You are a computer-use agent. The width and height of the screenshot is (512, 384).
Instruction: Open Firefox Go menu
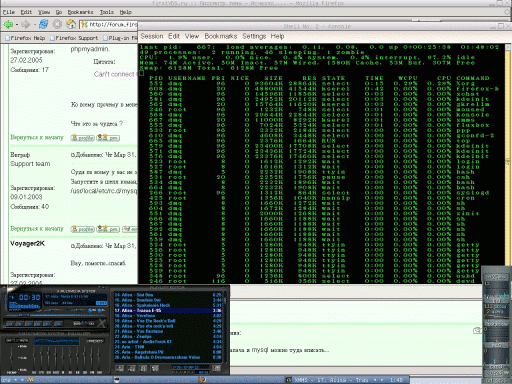[59, 12]
